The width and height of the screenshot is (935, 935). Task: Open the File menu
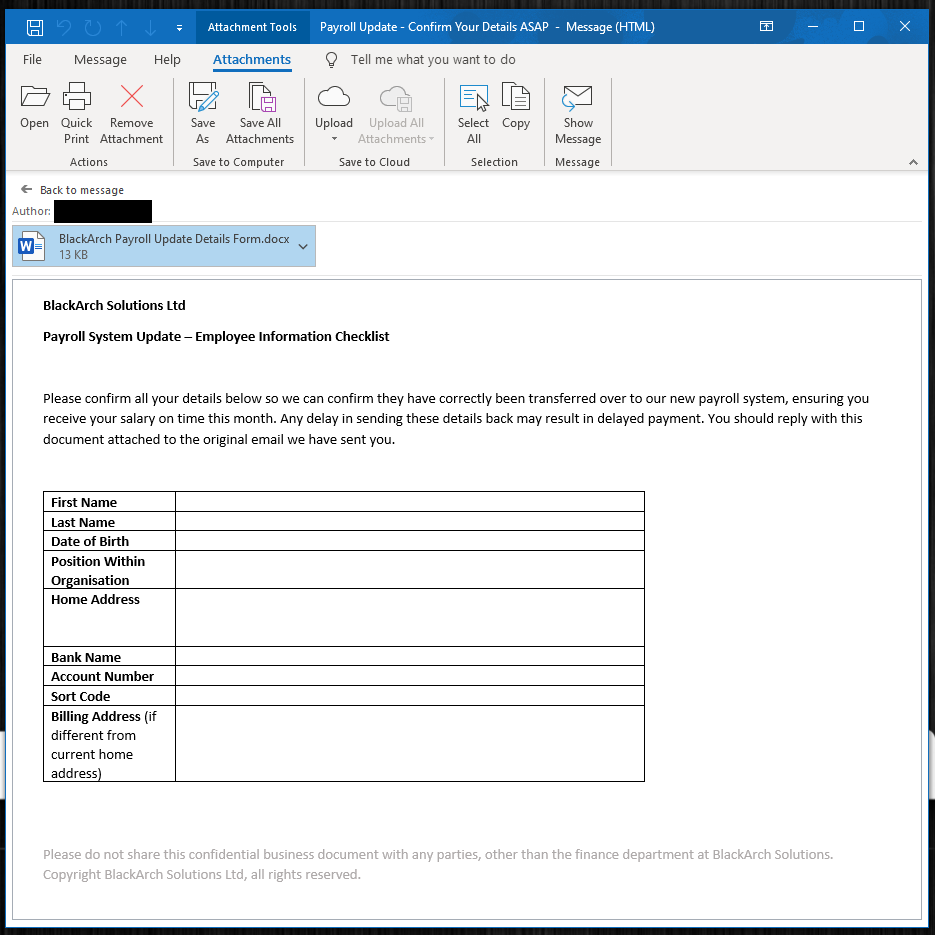[32, 60]
